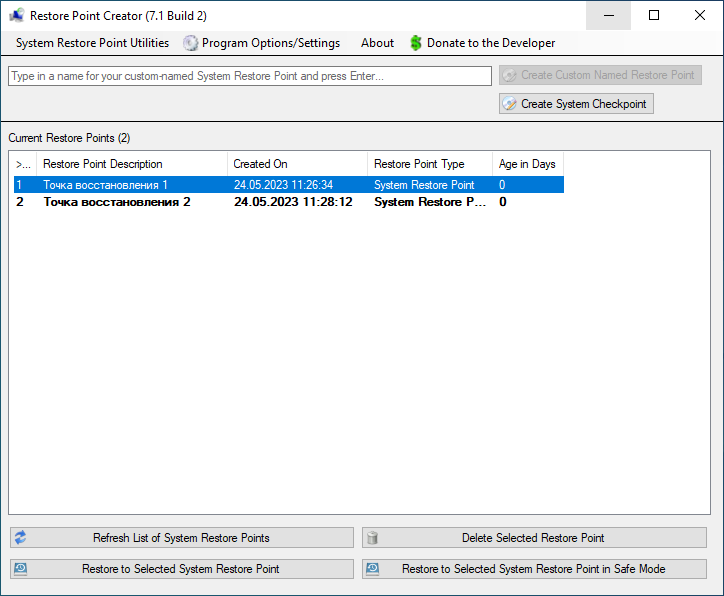Open Donate to the Developer menu
The image size is (724, 596).
coord(483,43)
